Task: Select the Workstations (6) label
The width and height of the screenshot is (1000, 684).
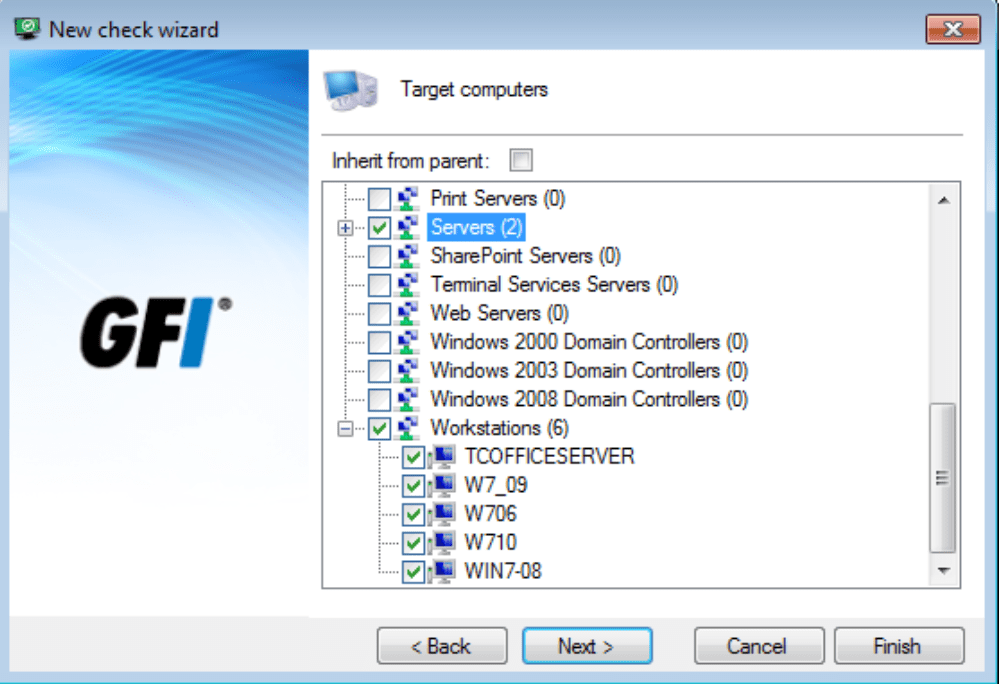Action: click(499, 428)
